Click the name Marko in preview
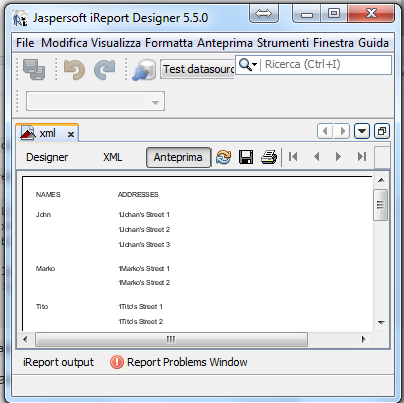 click(45, 269)
